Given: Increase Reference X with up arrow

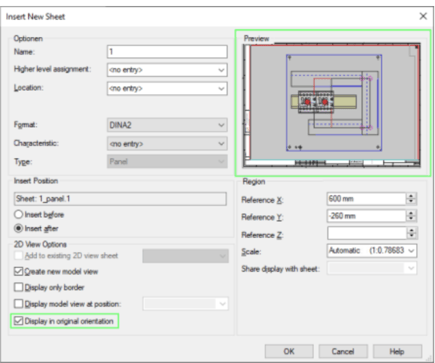Looking at the screenshot, I should 411,196.
